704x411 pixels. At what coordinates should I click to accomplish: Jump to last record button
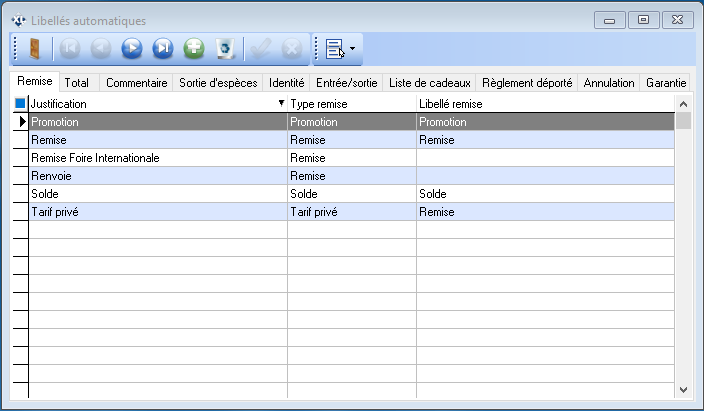pos(163,48)
